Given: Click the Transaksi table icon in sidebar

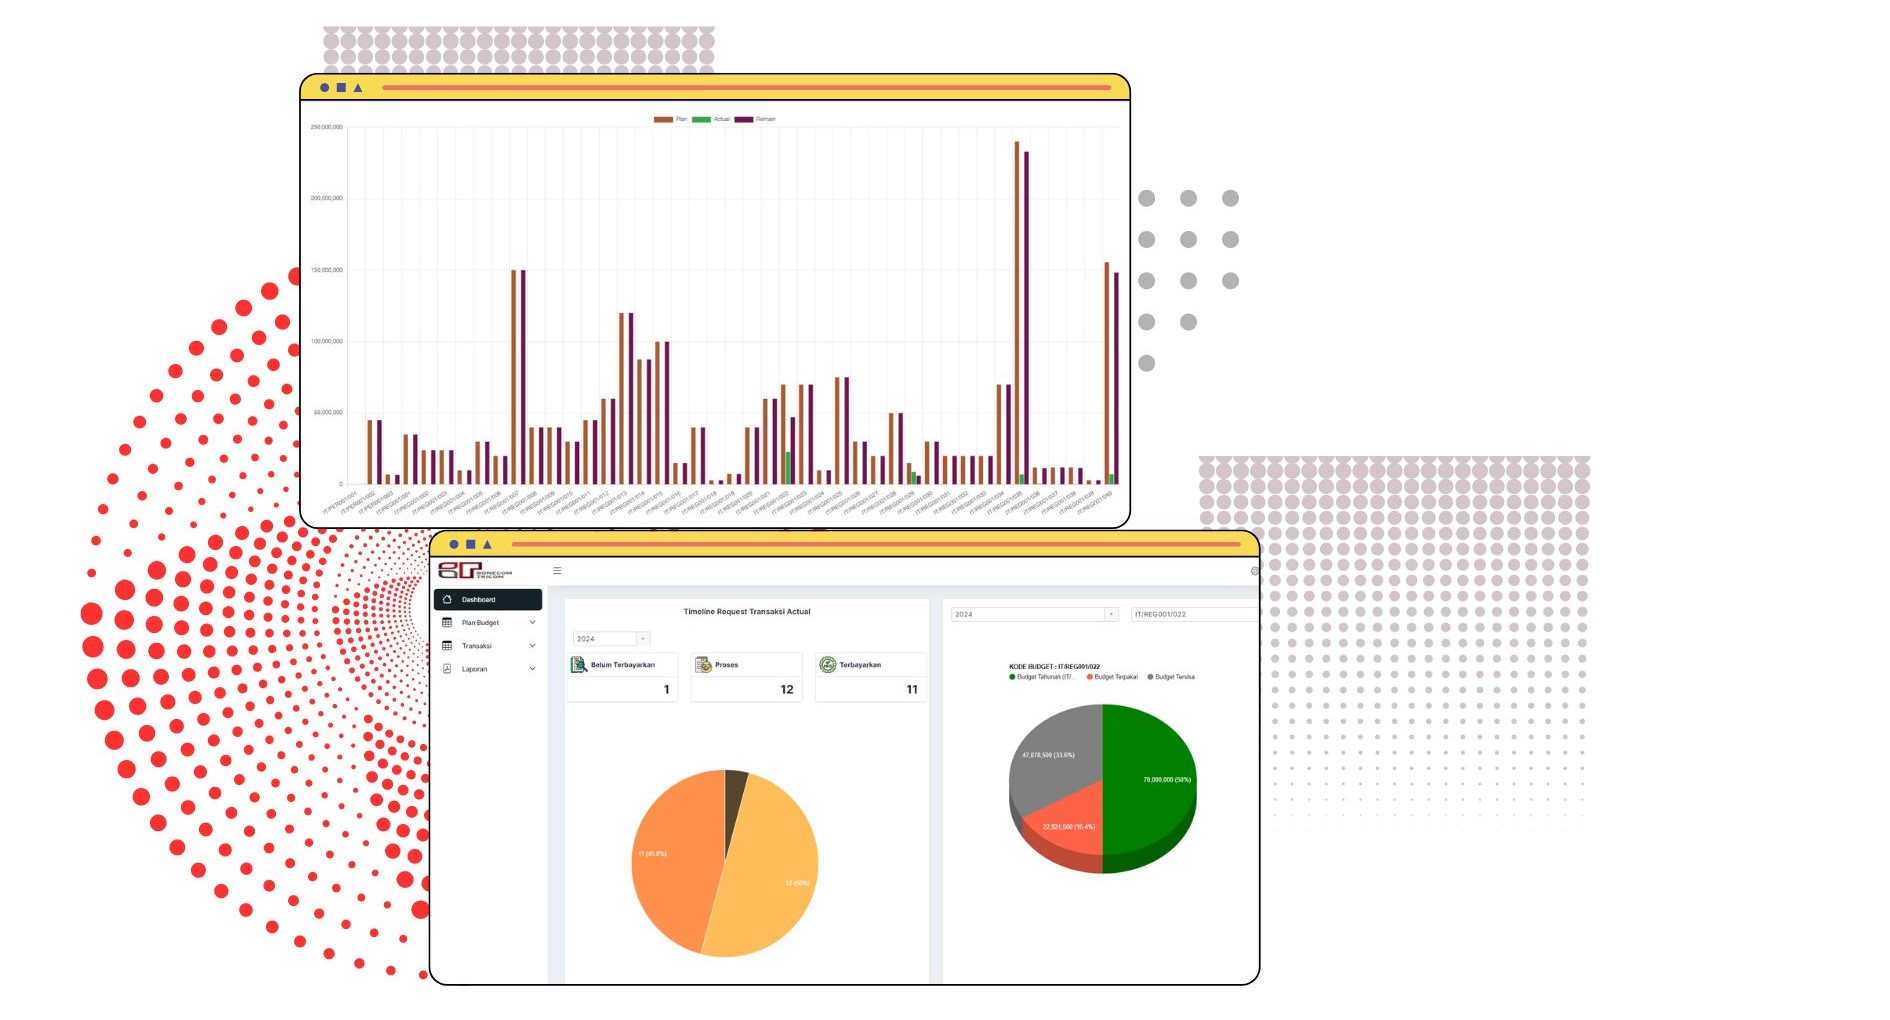Looking at the screenshot, I should click(x=447, y=646).
